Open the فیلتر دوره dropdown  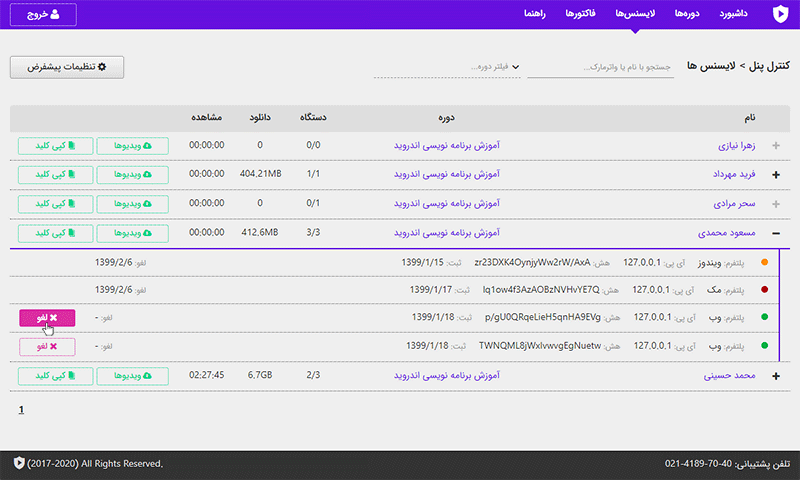coord(447,67)
